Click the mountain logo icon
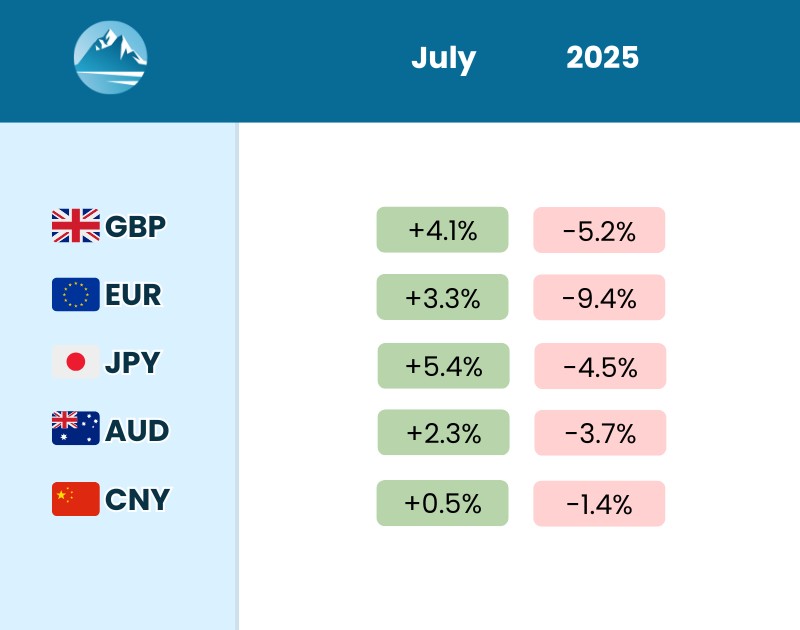 111,58
